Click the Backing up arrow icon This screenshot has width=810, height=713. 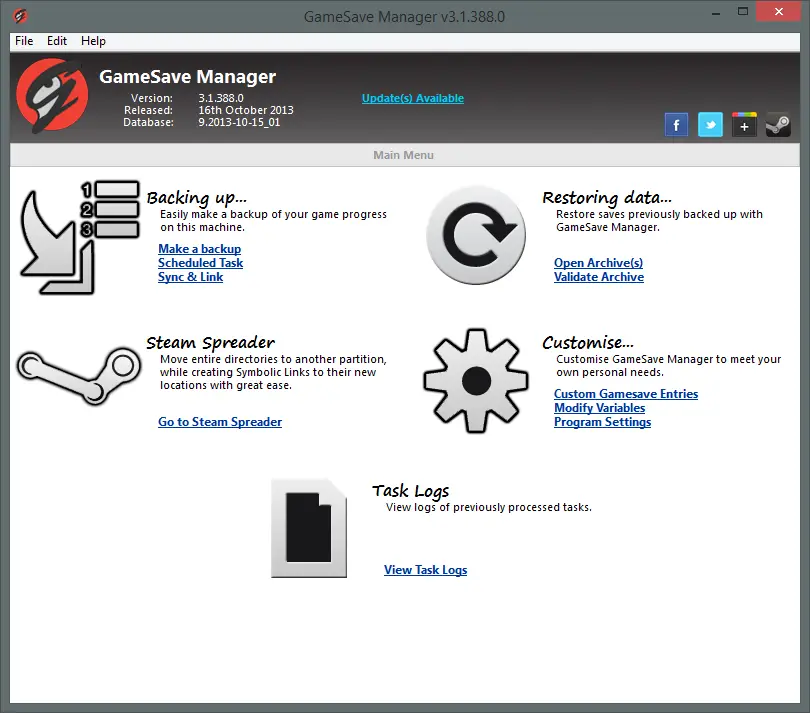pos(79,237)
